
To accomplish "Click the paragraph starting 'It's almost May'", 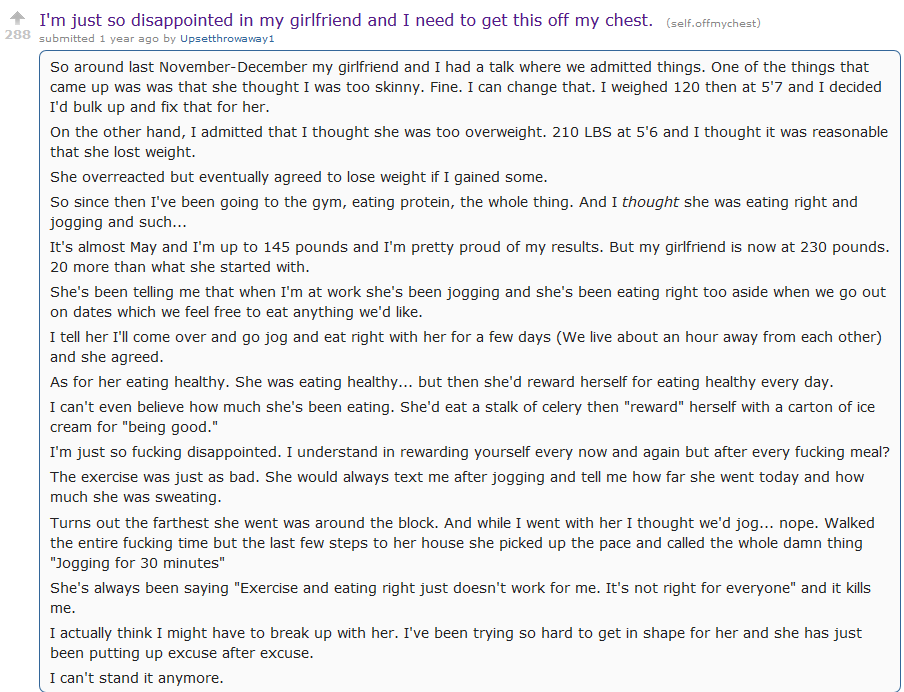I will click(x=469, y=257).
